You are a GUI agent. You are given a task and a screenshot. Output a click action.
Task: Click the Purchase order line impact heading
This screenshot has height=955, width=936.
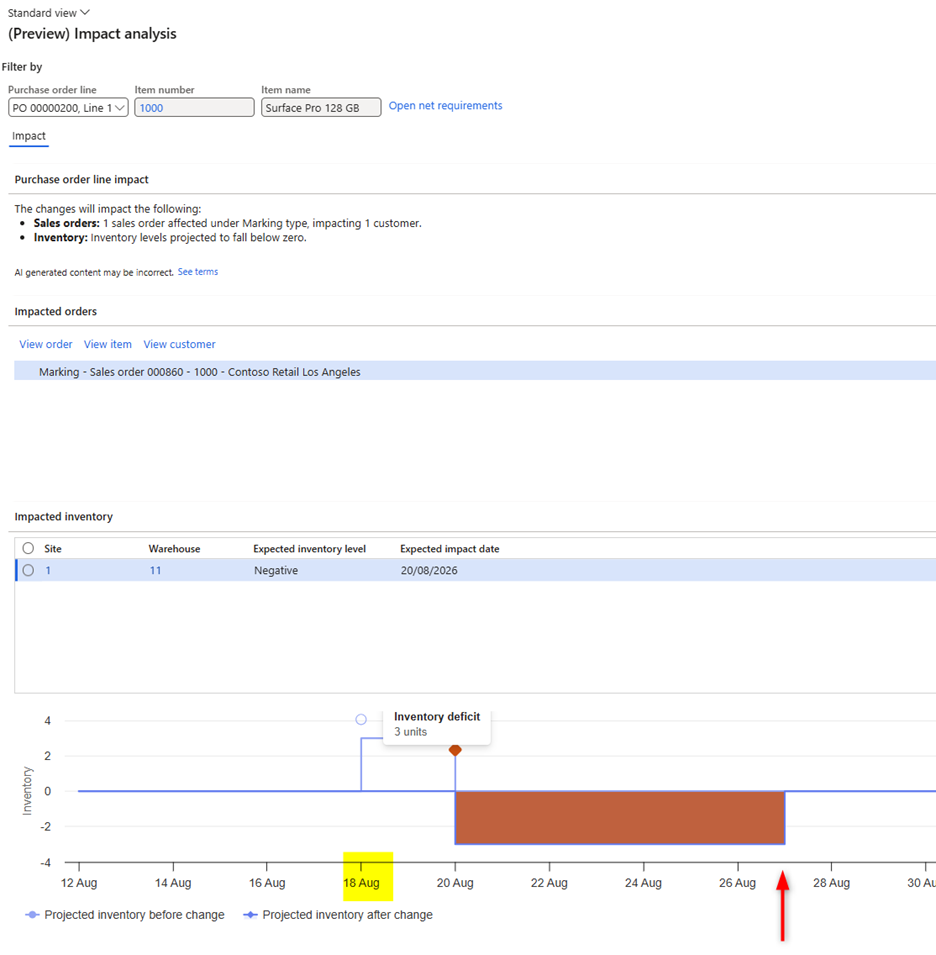(82, 180)
